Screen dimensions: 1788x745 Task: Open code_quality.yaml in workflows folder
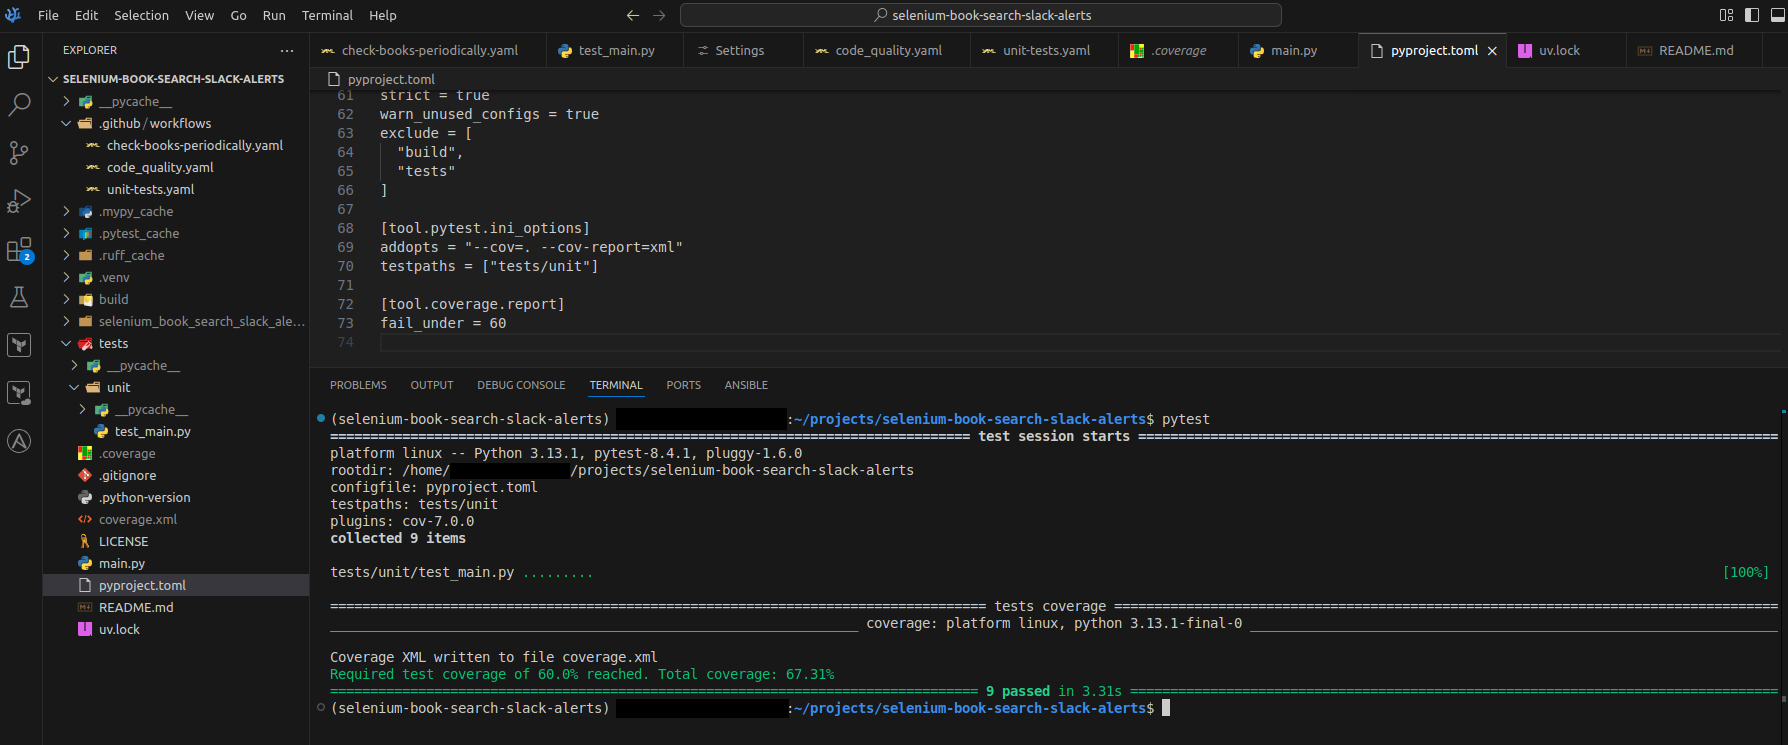pos(160,168)
